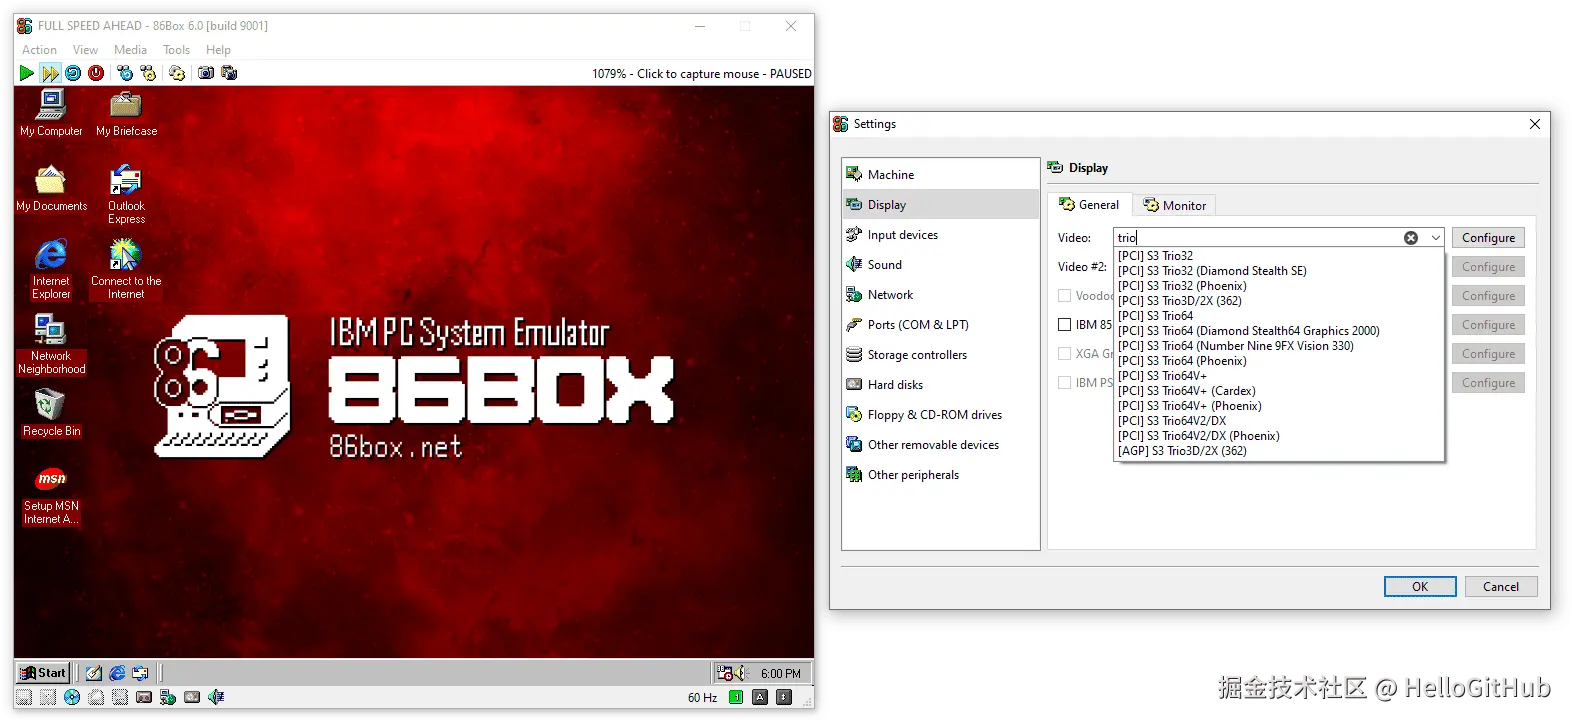This screenshot has width=1572, height=722.
Task: Open the Help menu
Action: click(218, 50)
